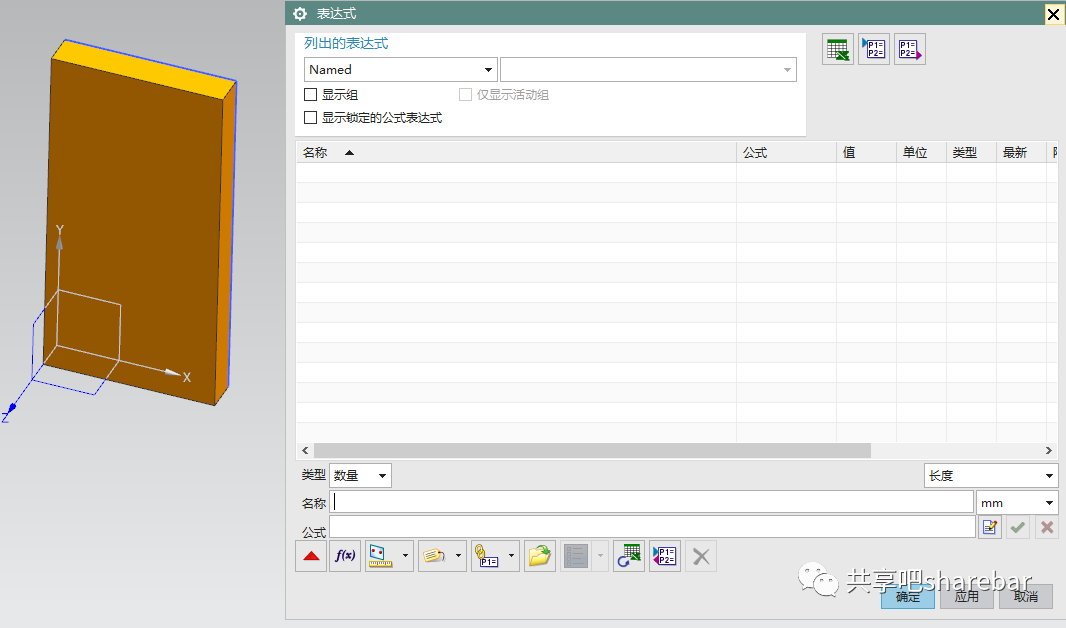Click the 公式 column header
This screenshot has width=1066, height=628.
pyautogui.click(x=786, y=152)
